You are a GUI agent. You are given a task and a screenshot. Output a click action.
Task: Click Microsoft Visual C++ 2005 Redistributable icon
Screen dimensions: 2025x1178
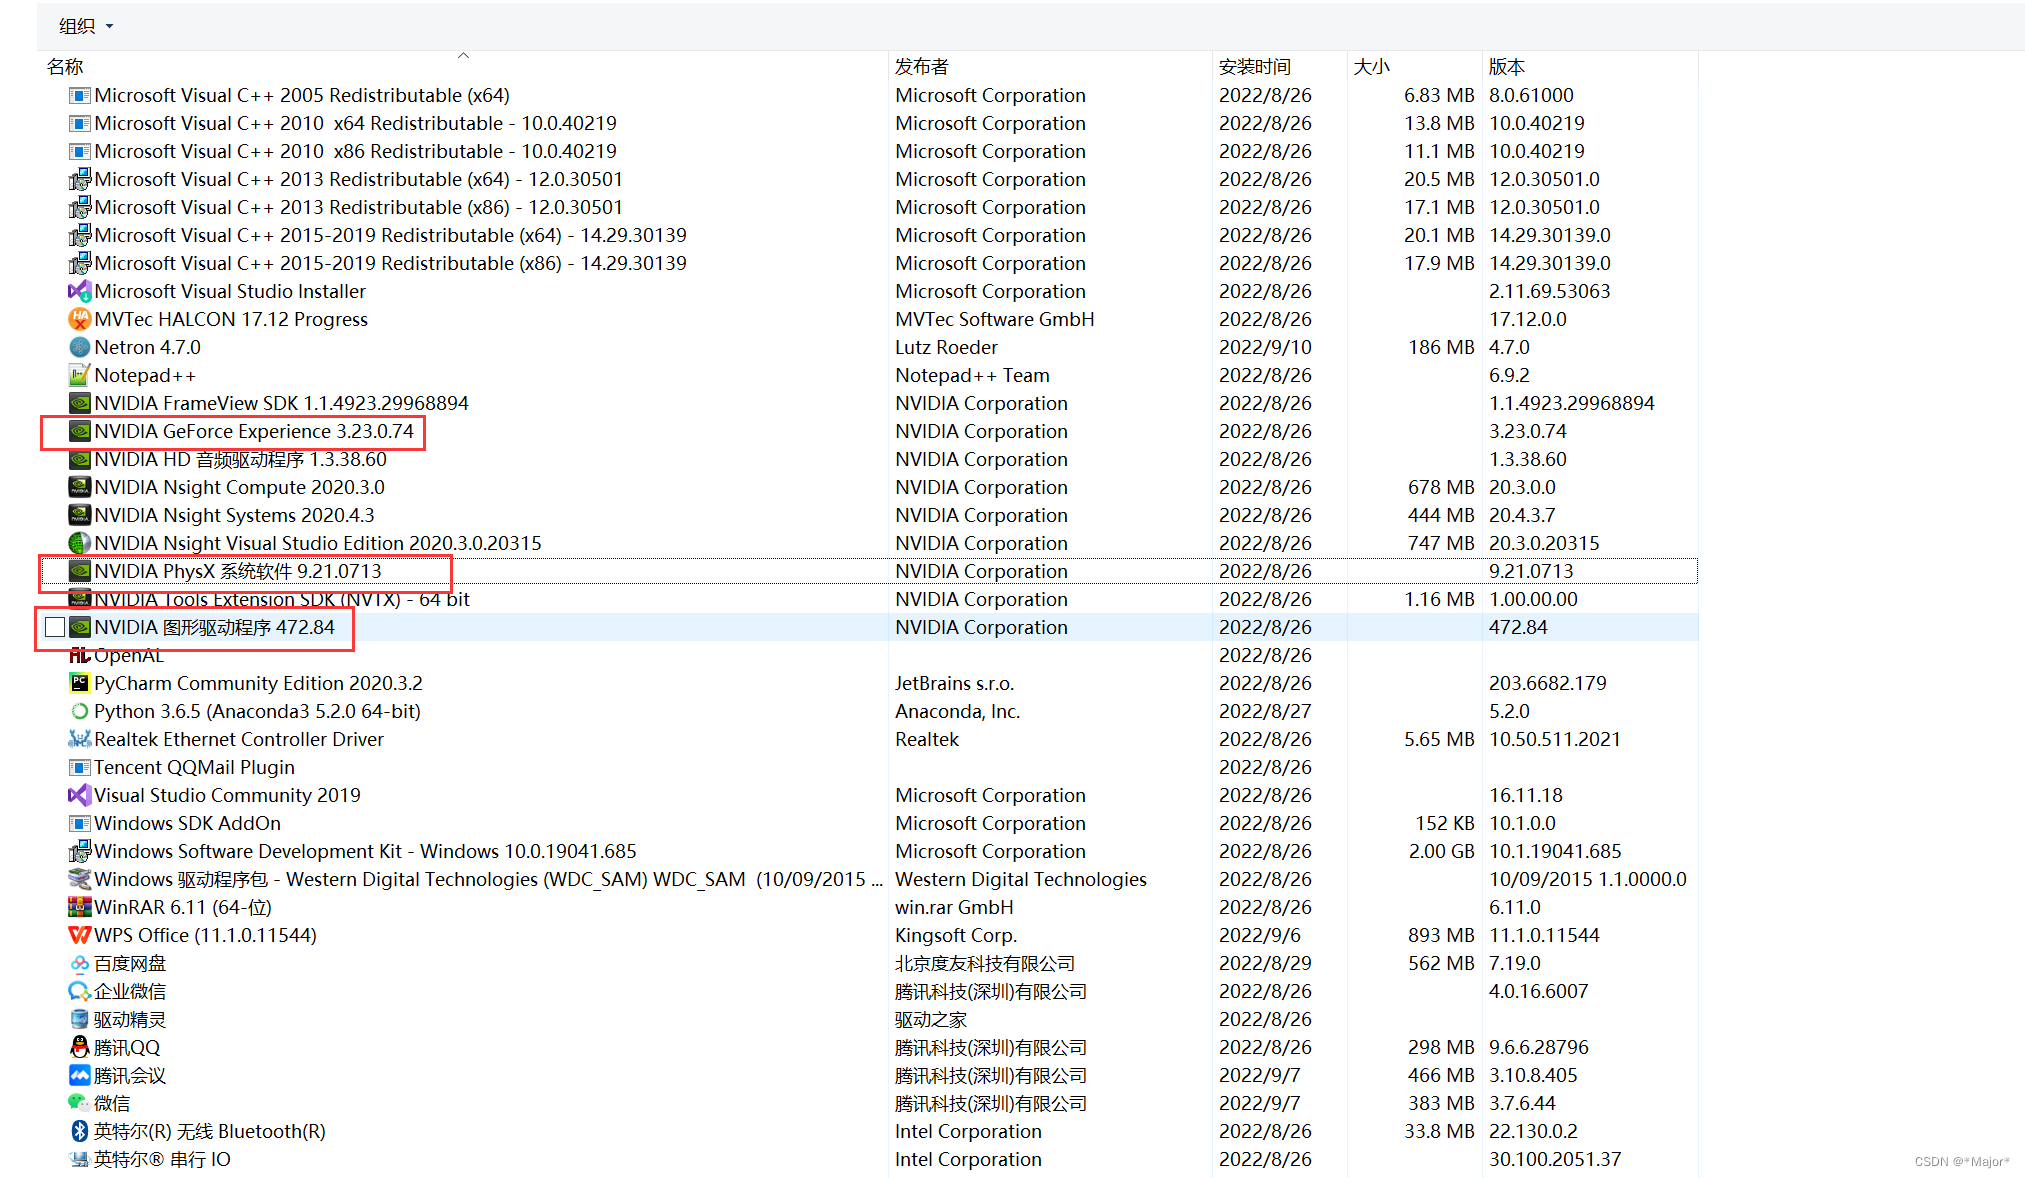(x=79, y=95)
